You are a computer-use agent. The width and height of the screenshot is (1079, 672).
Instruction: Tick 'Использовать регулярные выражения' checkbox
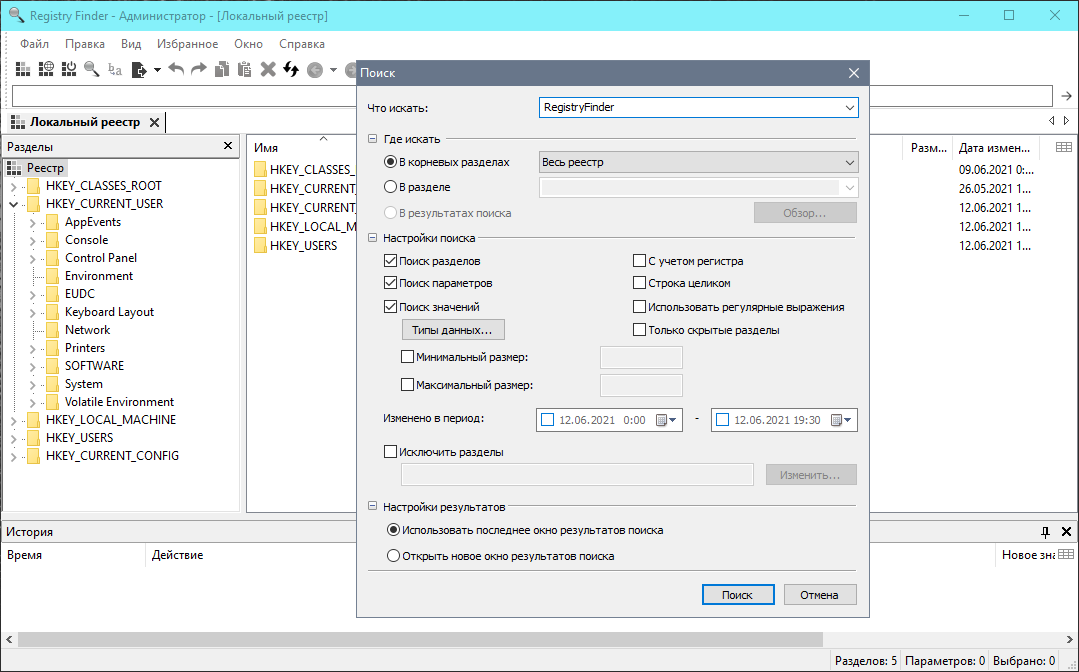[640, 307]
